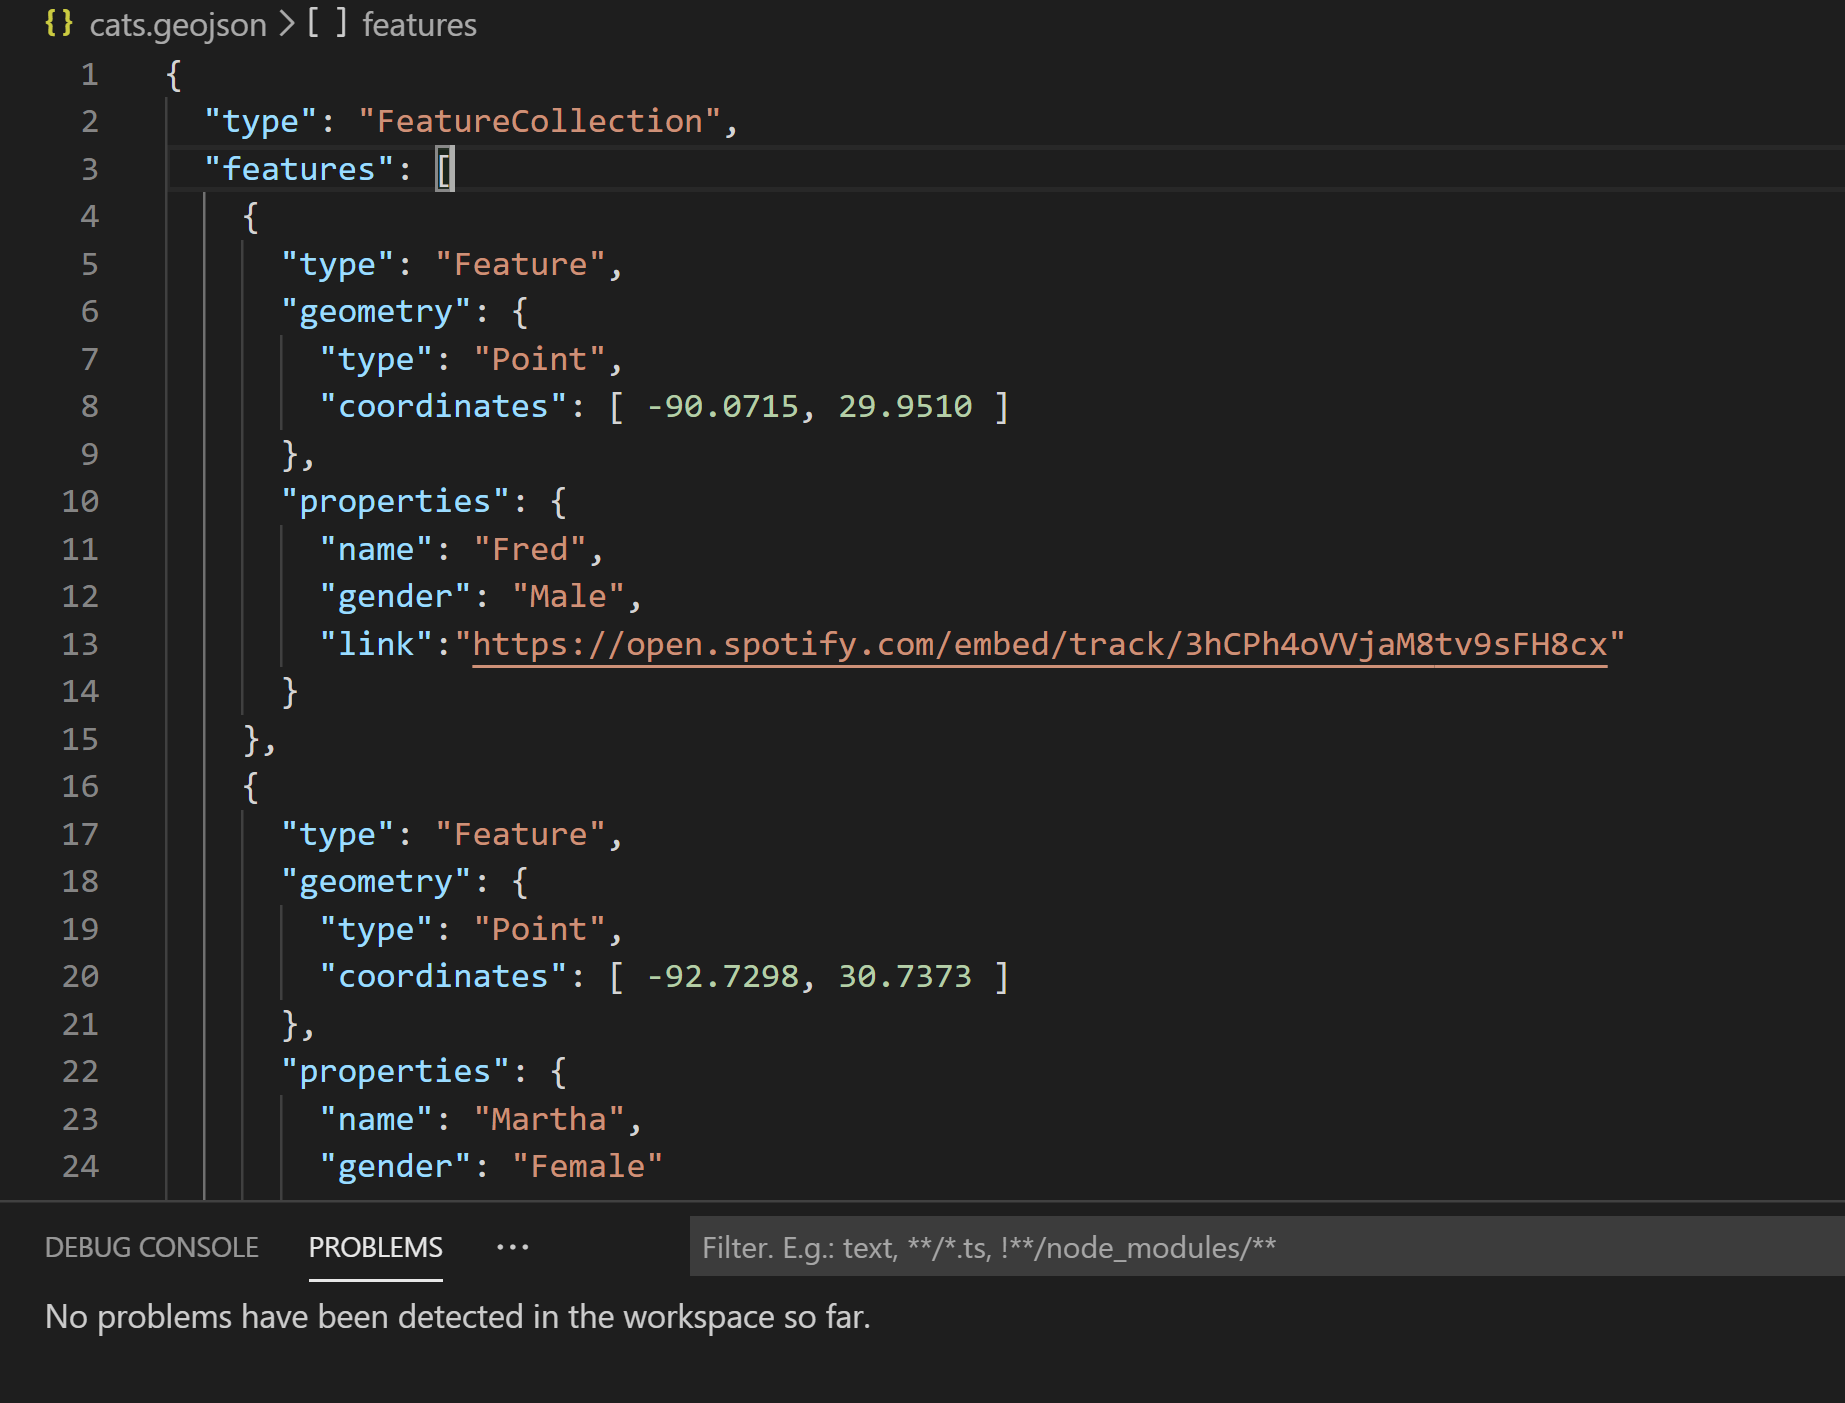
Task: Click the "FeatureCollection" string value
Action: coord(540,121)
